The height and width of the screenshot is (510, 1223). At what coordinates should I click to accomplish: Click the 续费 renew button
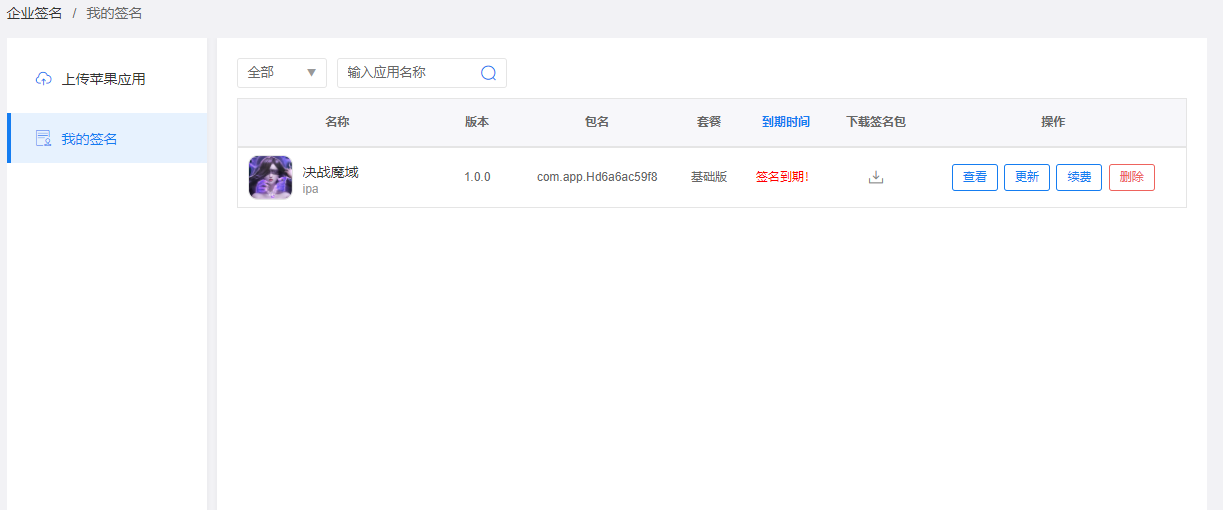[1079, 177]
